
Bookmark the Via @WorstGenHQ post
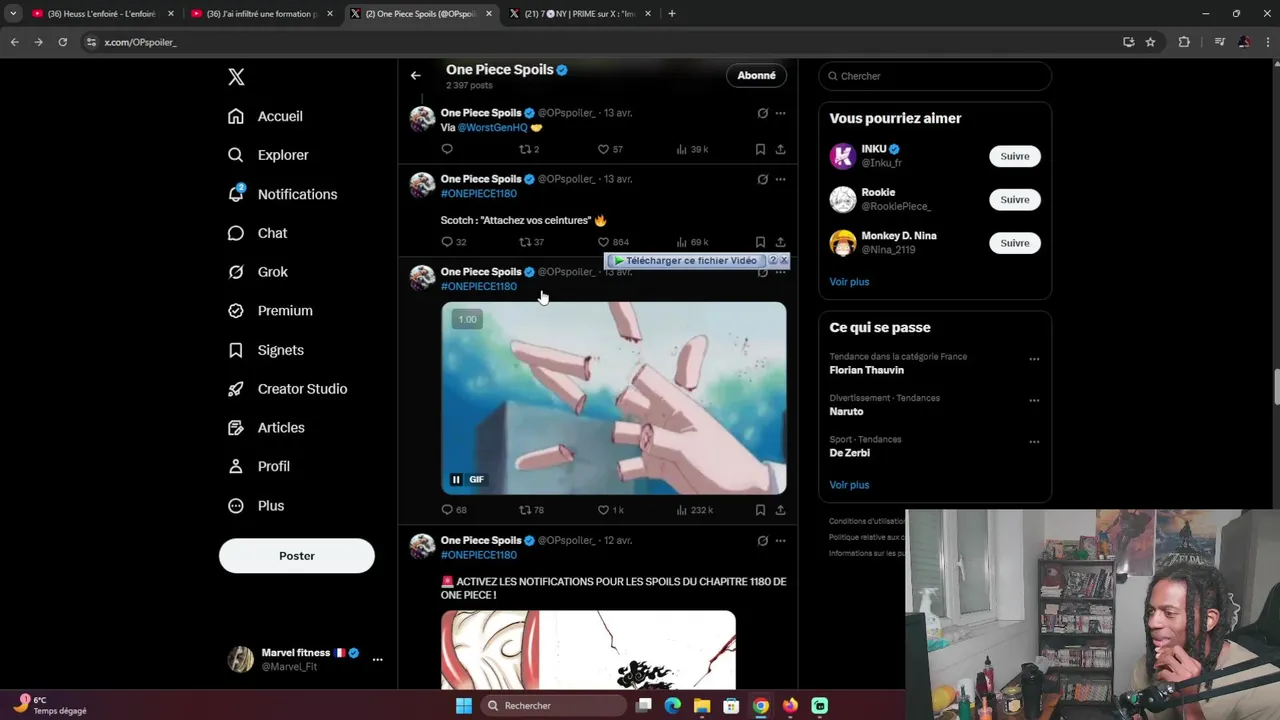pyautogui.click(x=760, y=149)
